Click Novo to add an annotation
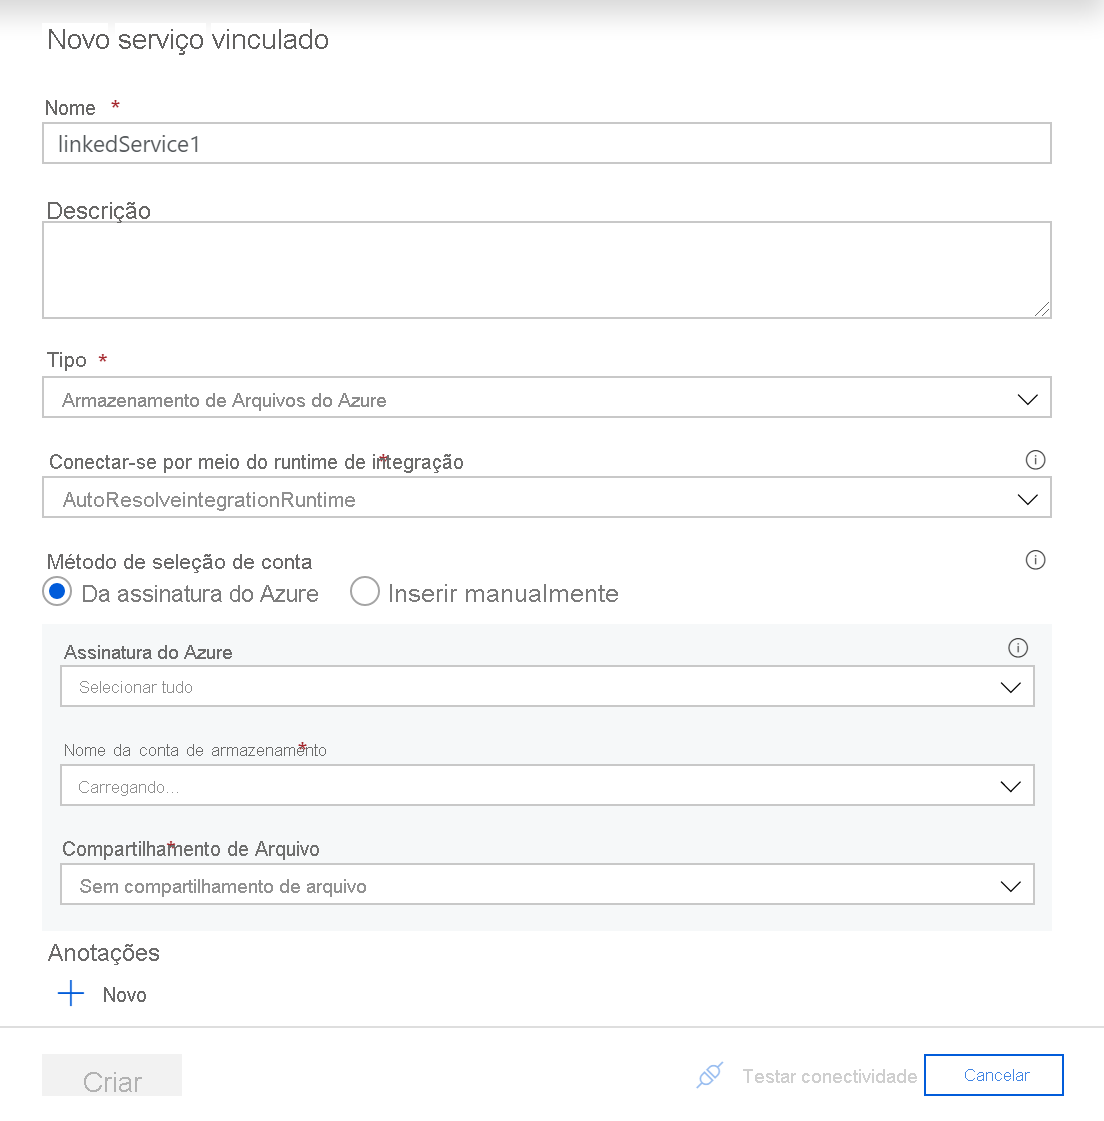 [x=123, y=994]
